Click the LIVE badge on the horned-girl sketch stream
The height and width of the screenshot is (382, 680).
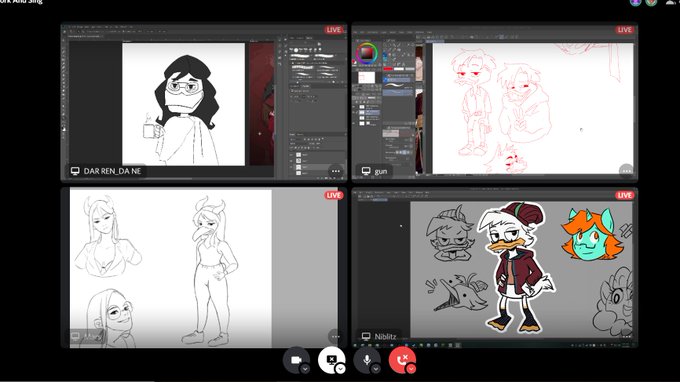[x=333, y=195]
